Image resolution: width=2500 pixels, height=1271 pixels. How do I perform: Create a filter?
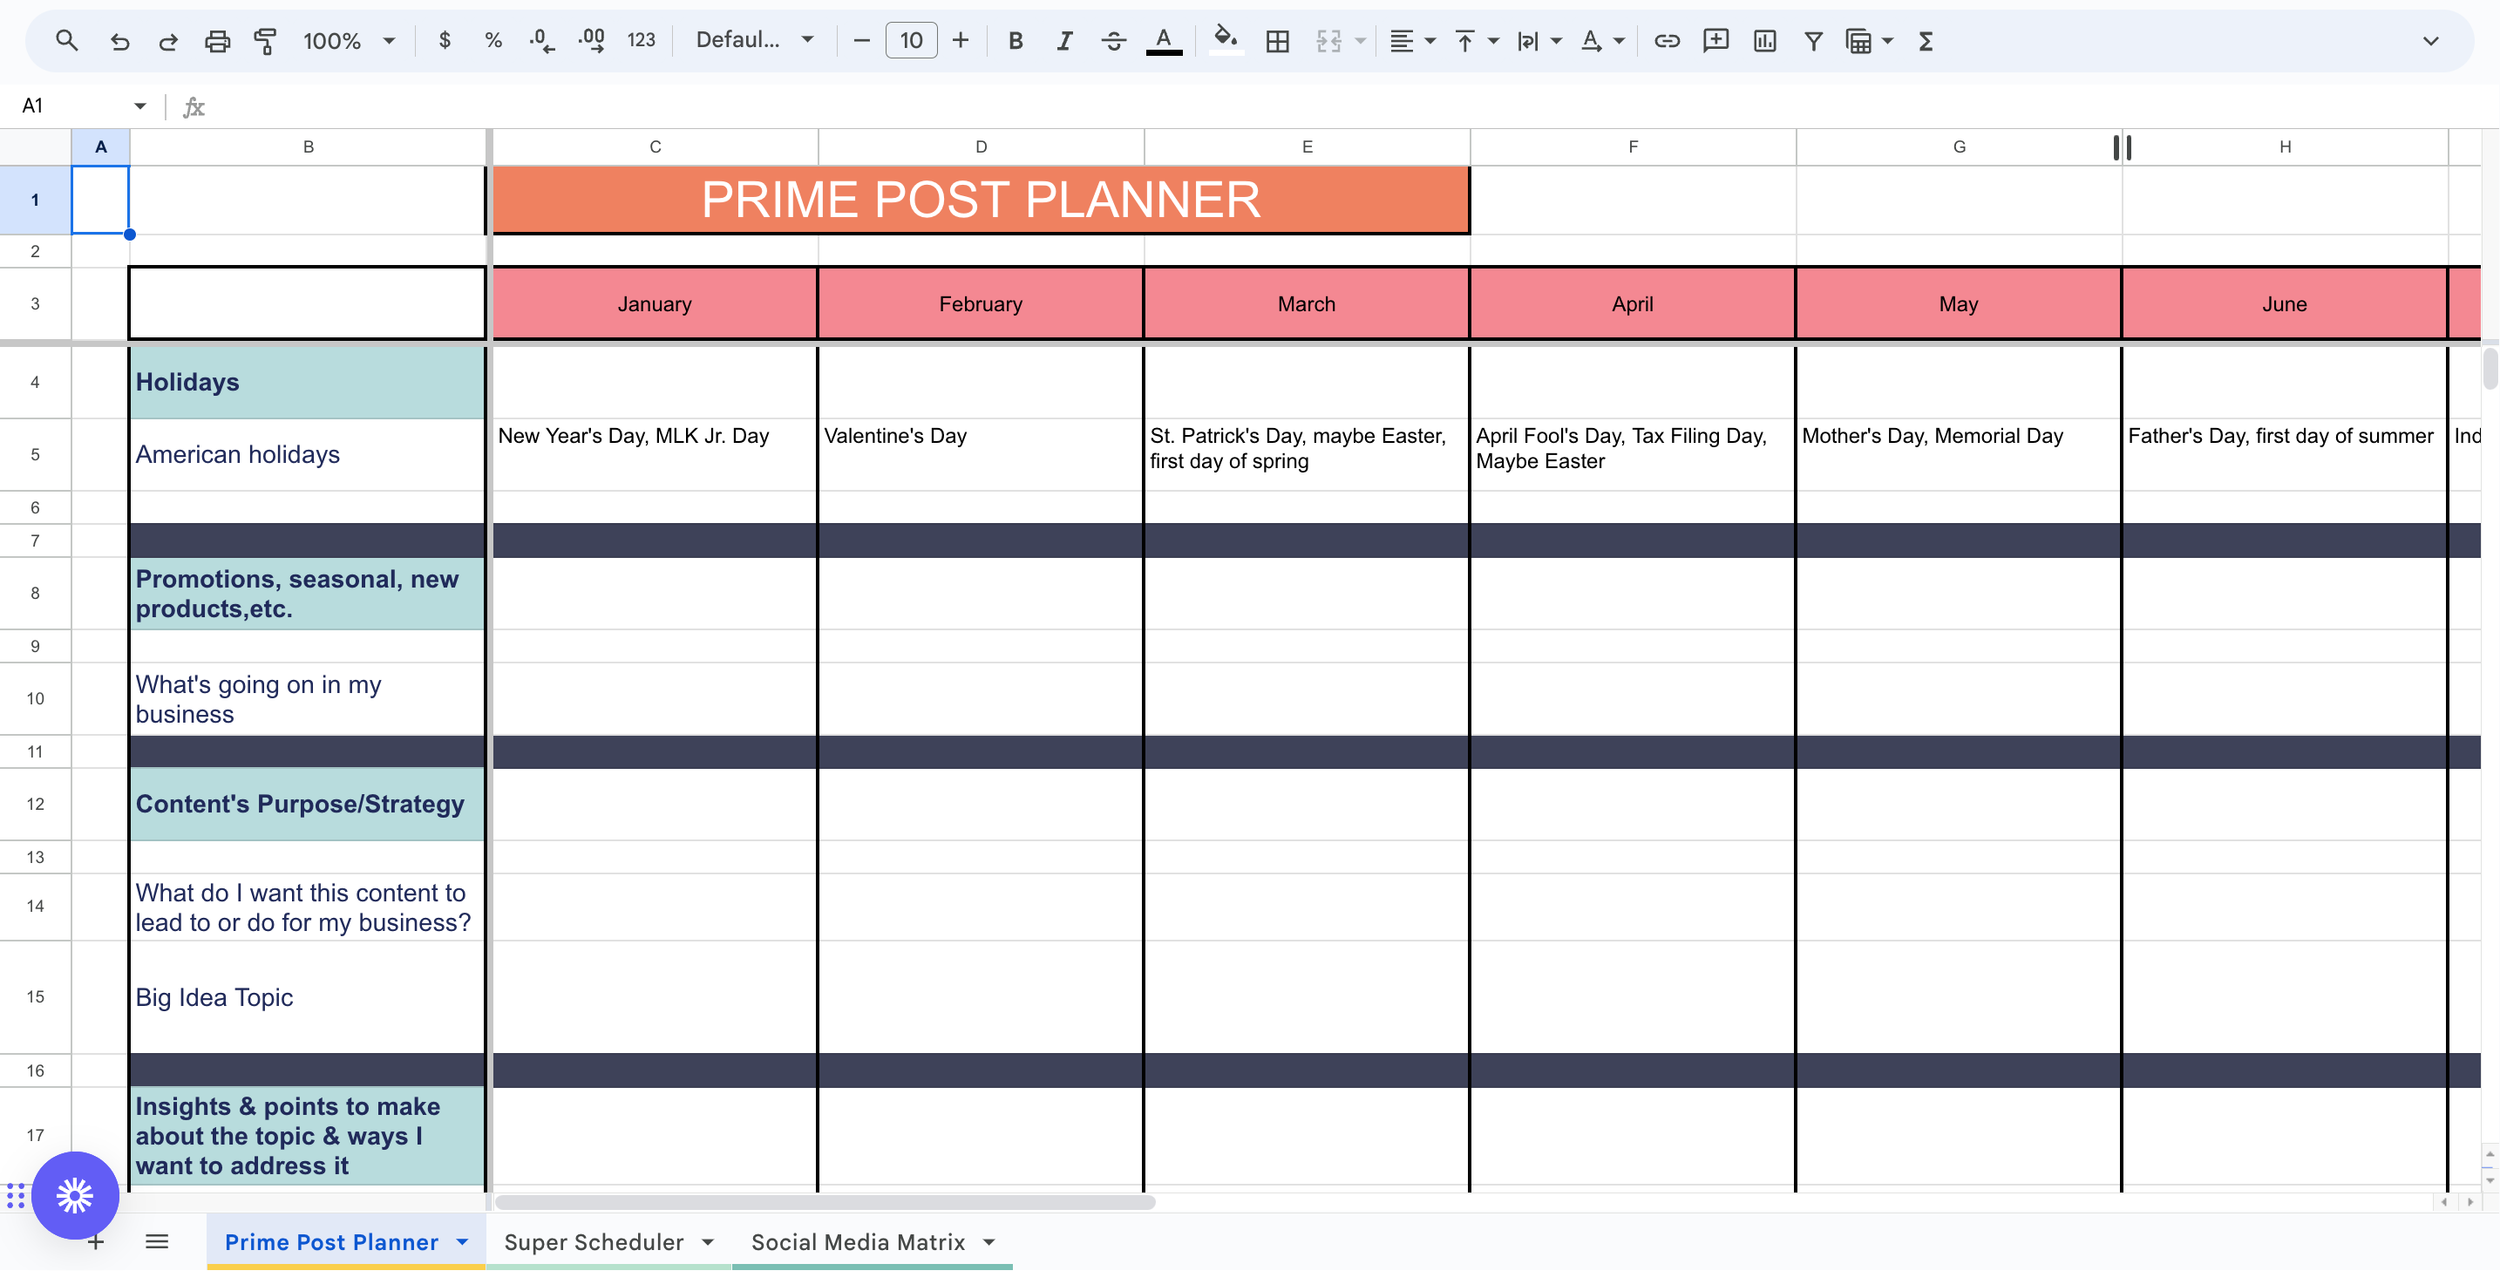(x=1813, y=40)
